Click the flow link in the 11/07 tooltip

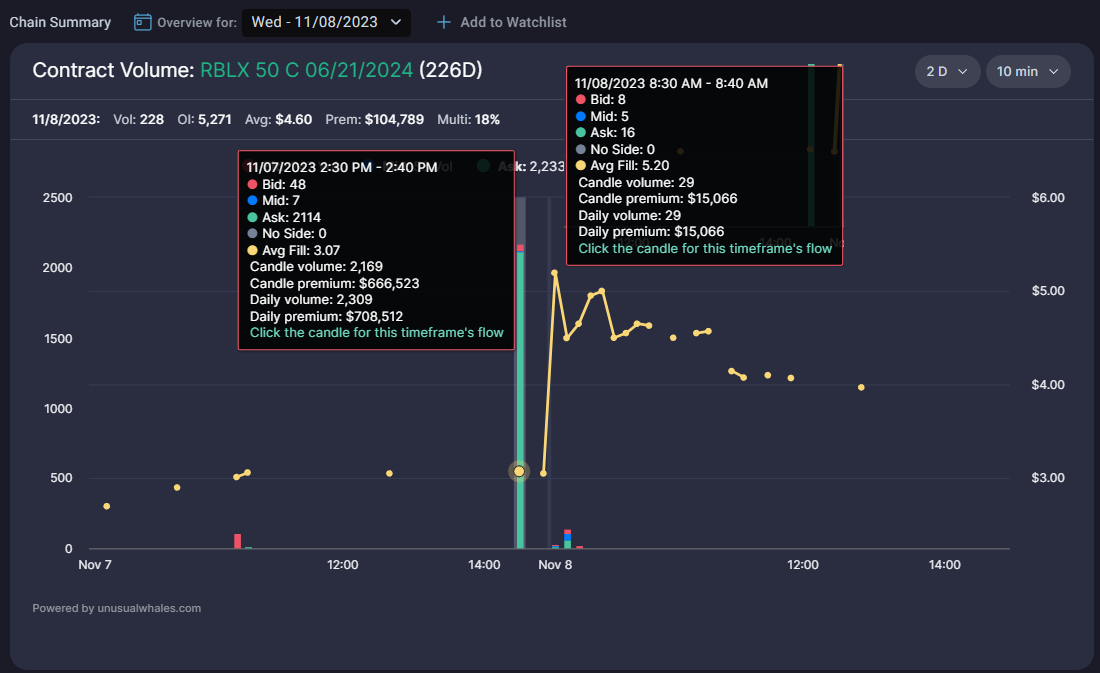coord(376,332)
